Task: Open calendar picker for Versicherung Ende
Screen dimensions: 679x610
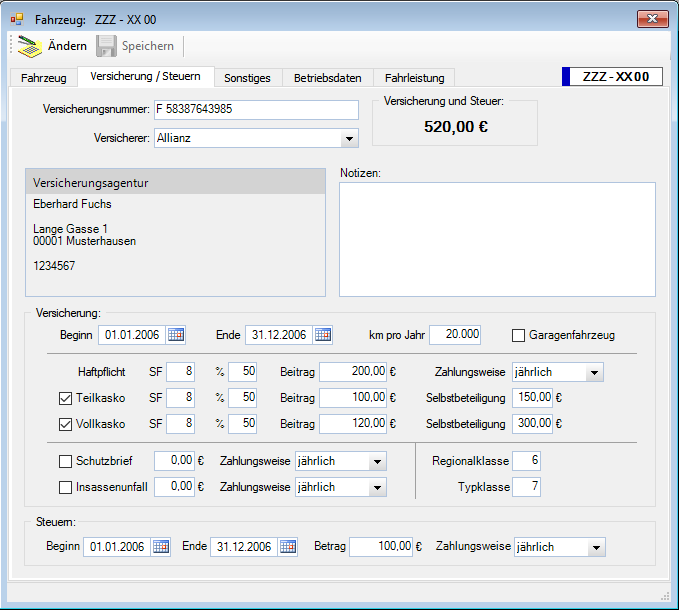Action: 323,335
